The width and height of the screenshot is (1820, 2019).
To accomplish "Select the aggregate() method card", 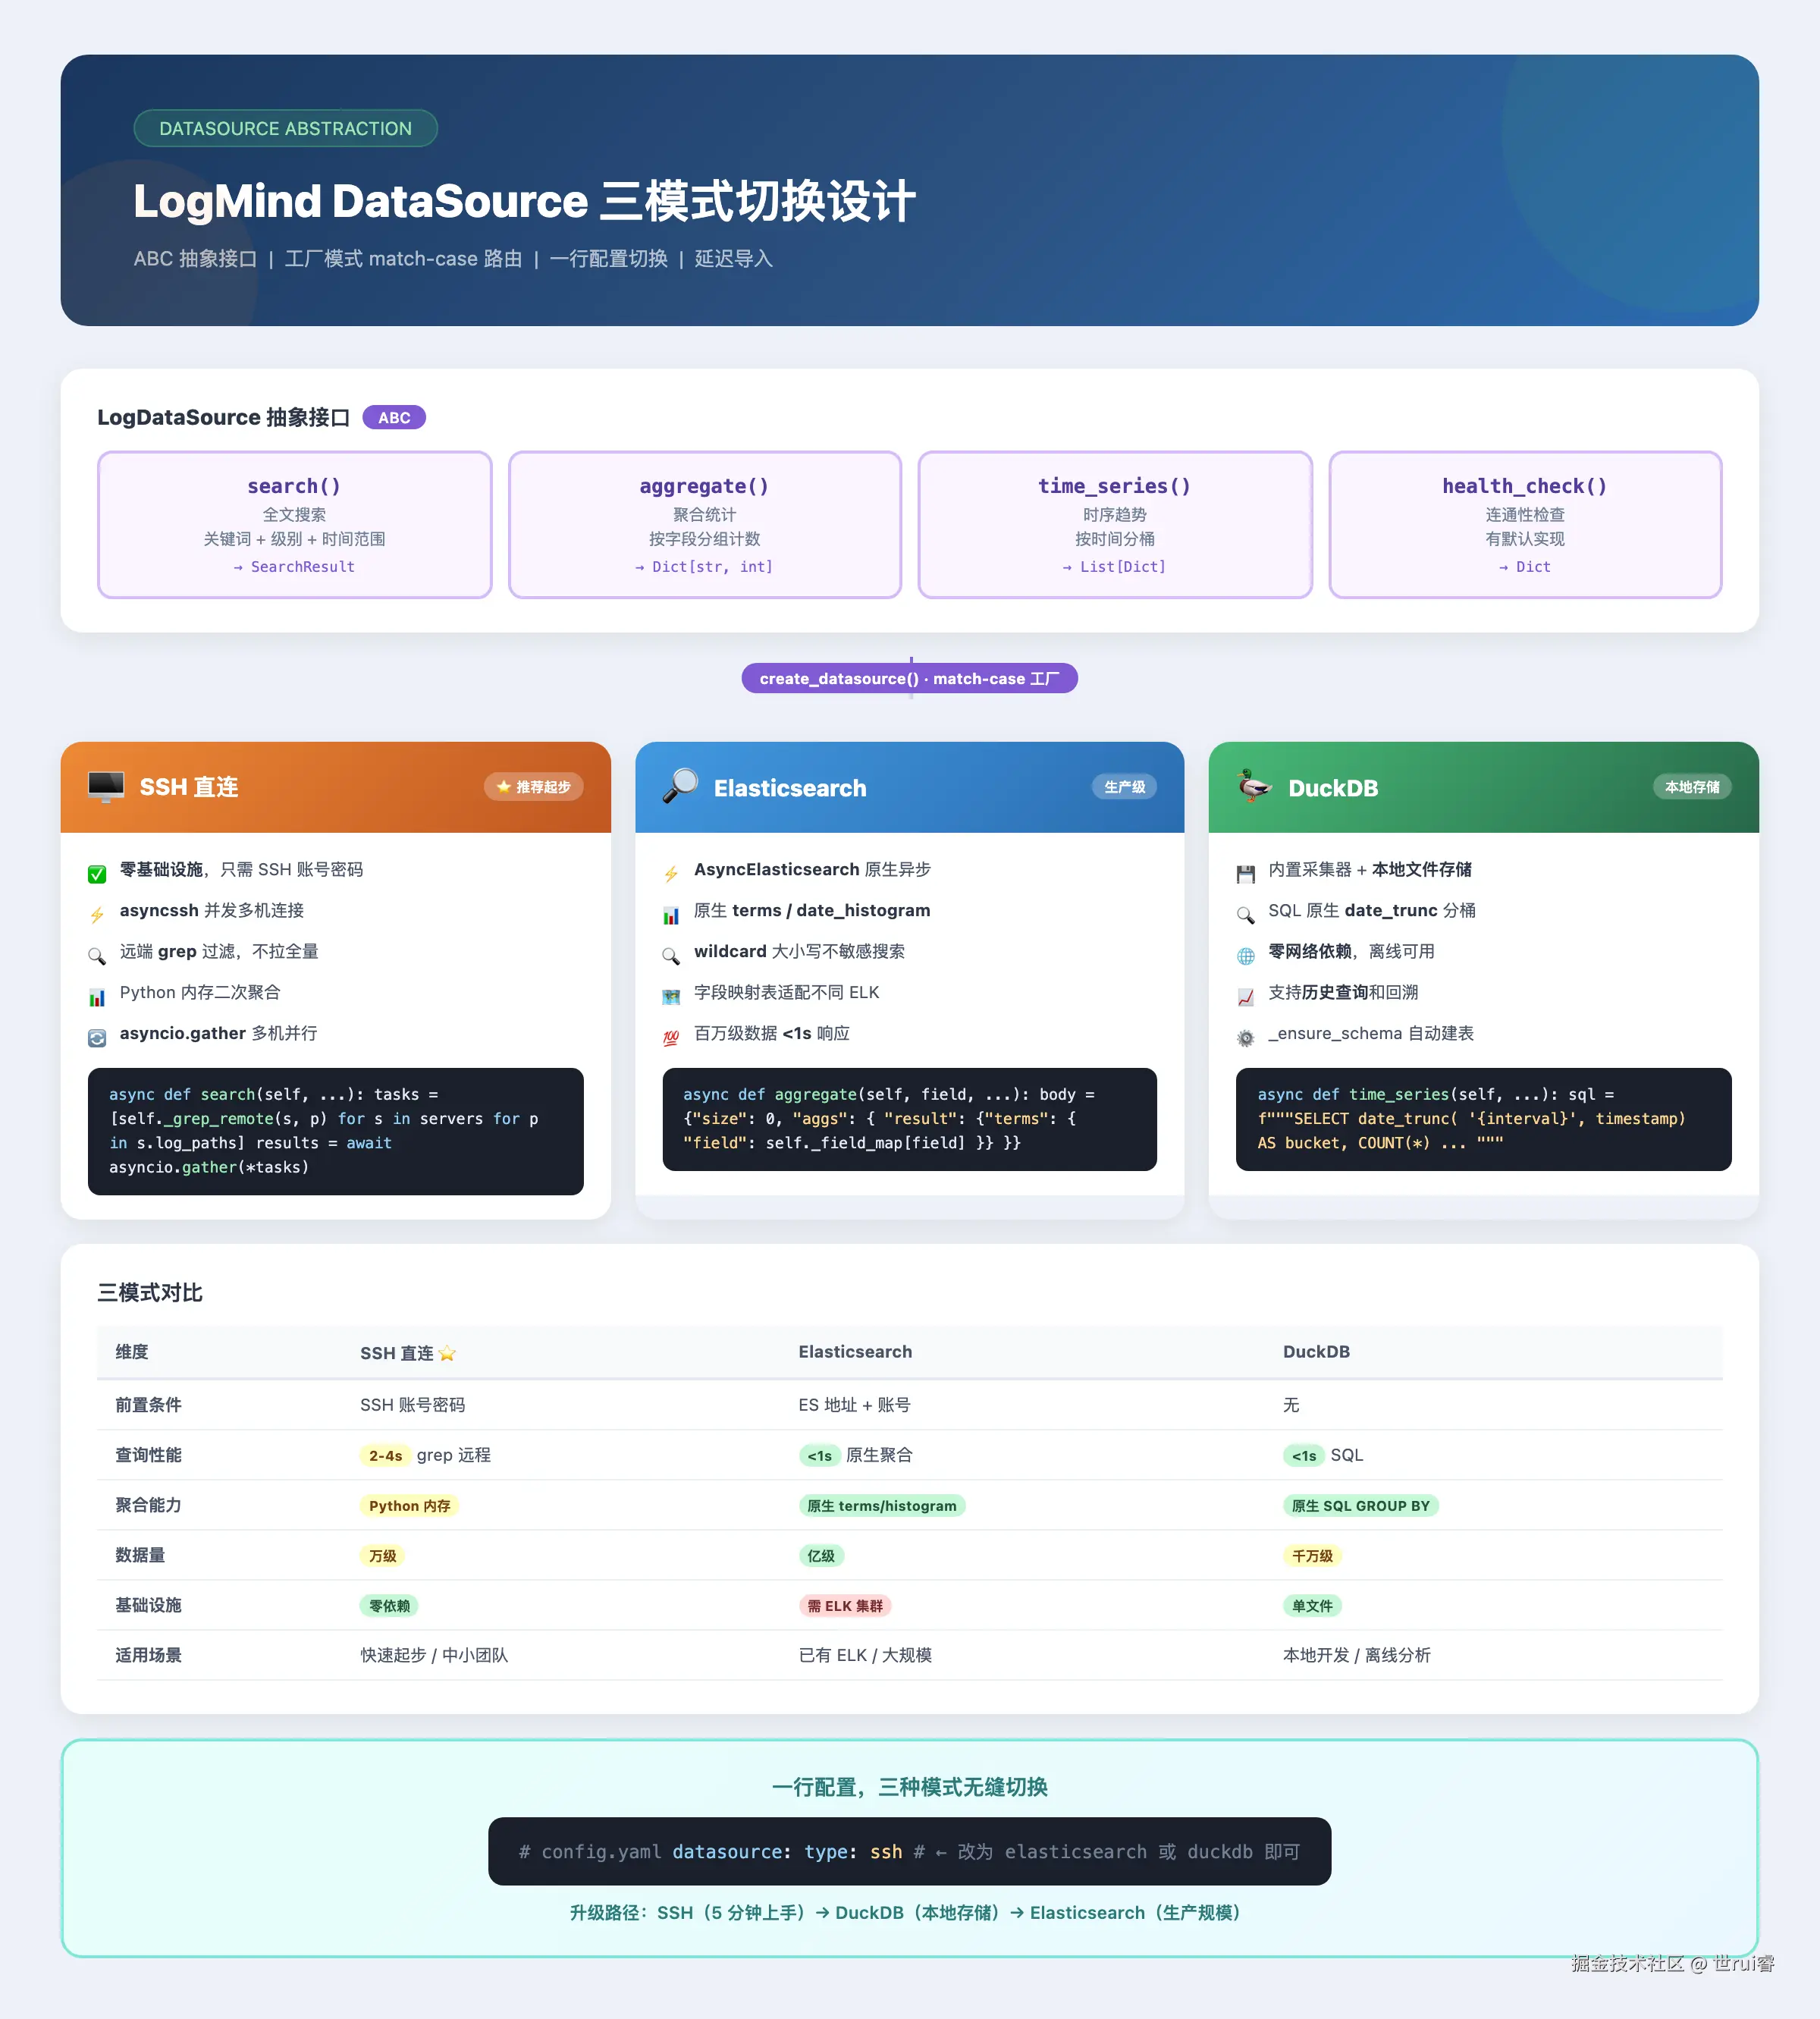I will pyautogui.click(x=704, y=524).
